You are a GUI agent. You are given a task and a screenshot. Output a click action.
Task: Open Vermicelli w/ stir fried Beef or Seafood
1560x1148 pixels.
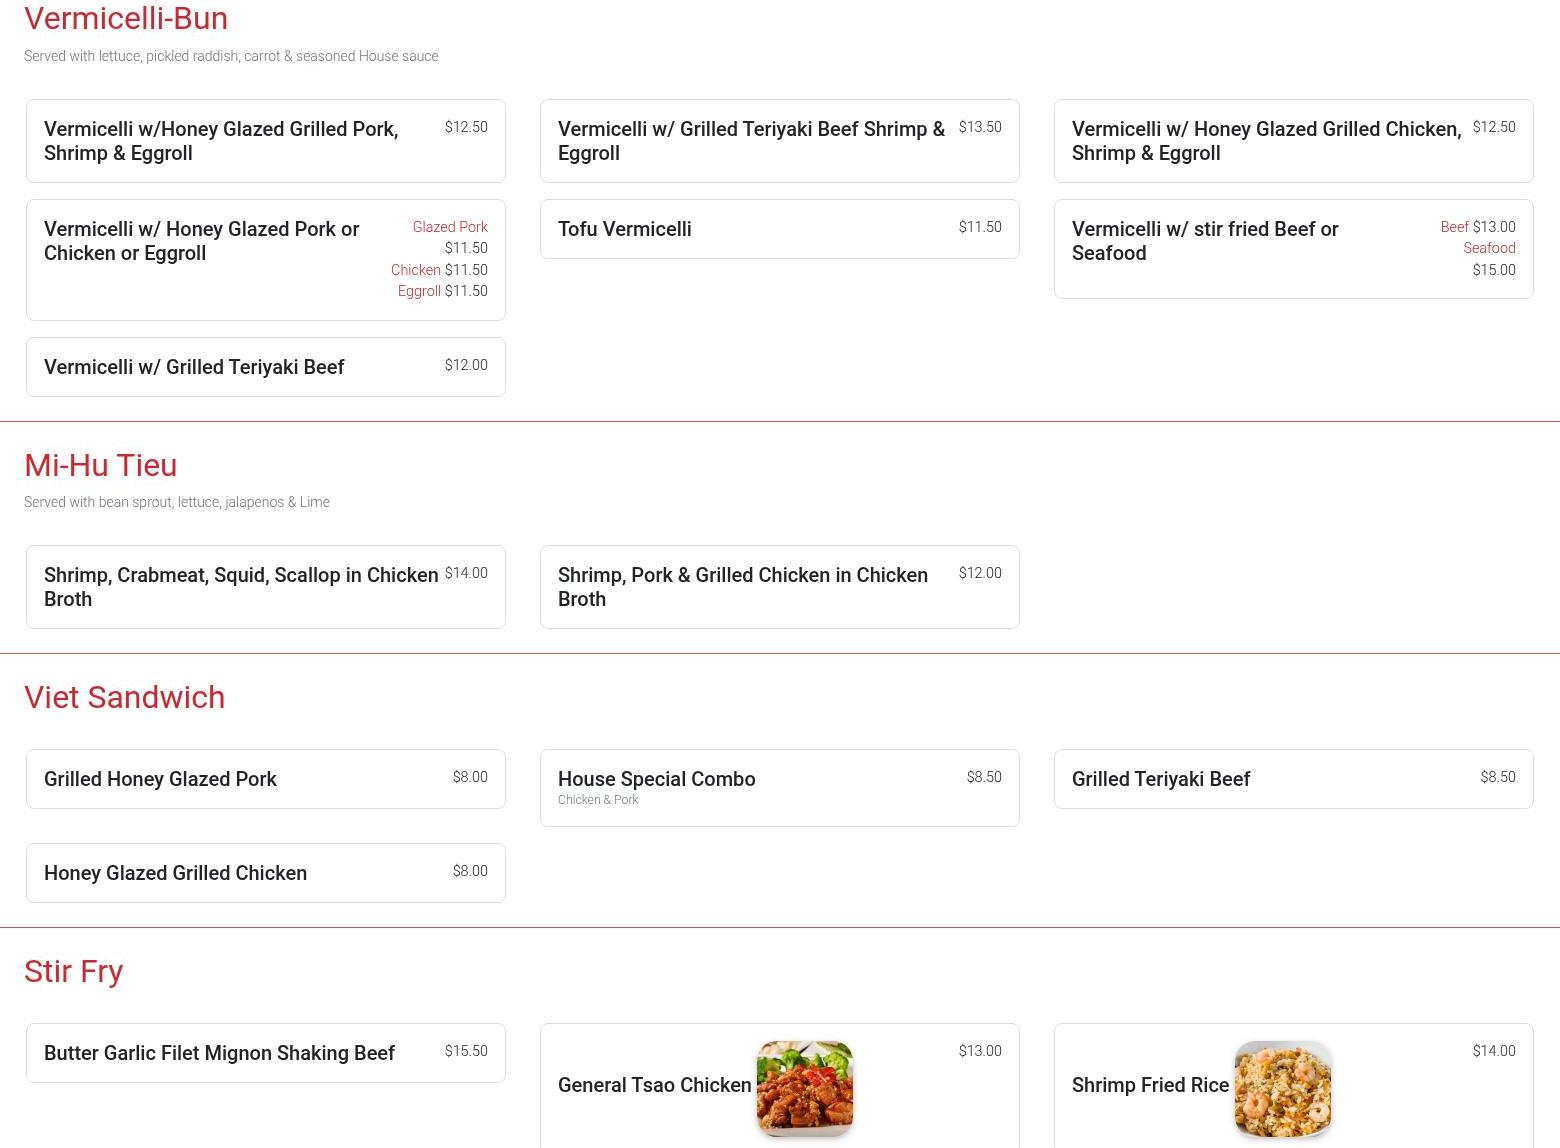pyautogui.click(x=1294, y=249)
